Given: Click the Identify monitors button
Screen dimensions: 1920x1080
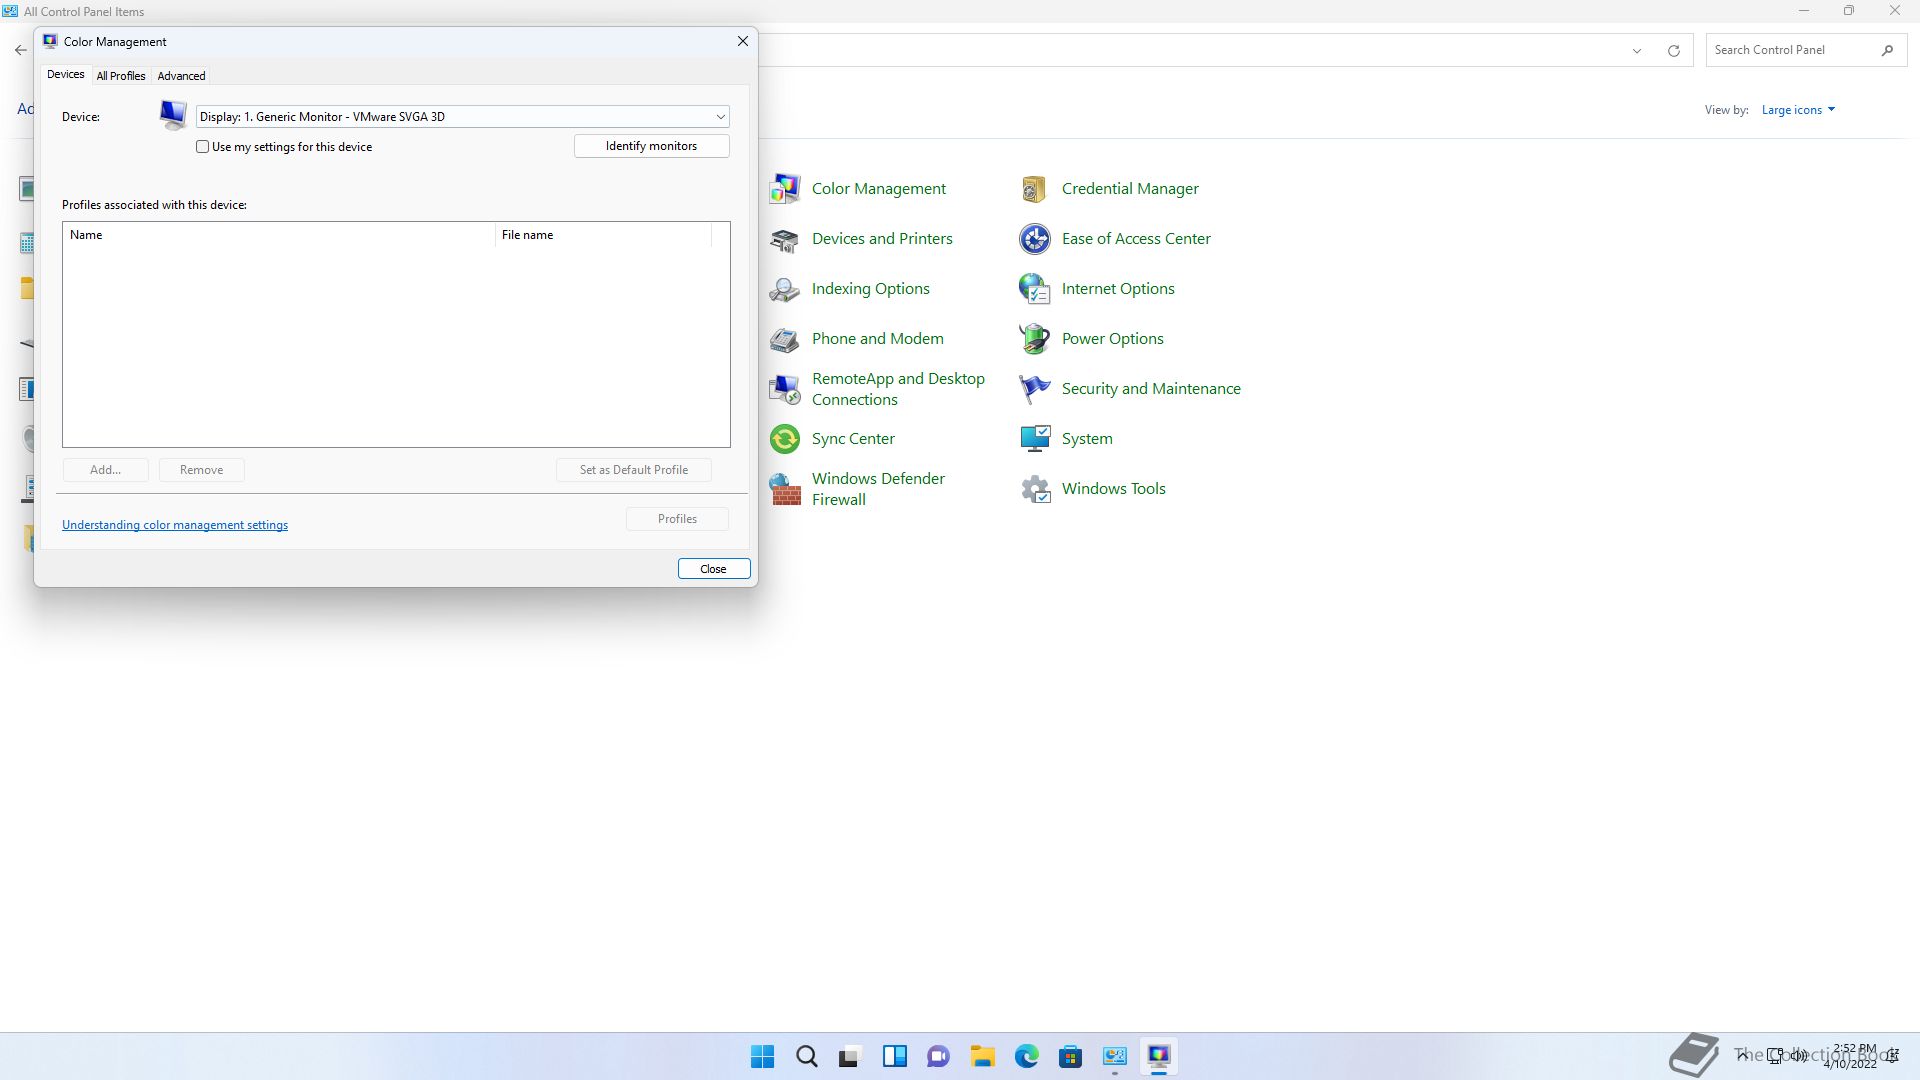Looking at the screenshot, I should coord(652,146).
